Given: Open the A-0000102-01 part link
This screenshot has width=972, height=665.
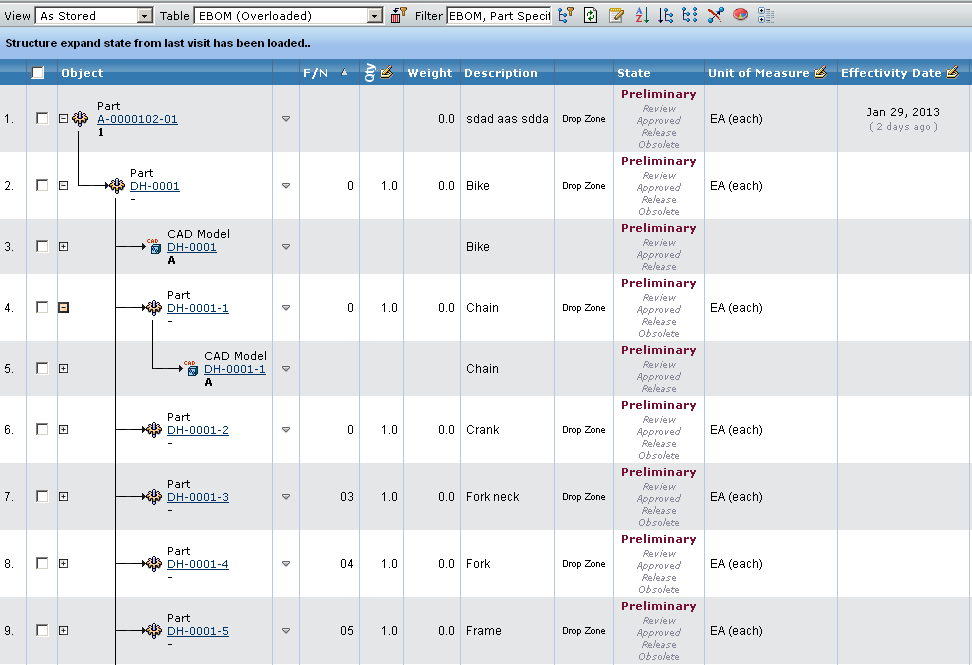Looking at the screenshot, I should (137, 119).
